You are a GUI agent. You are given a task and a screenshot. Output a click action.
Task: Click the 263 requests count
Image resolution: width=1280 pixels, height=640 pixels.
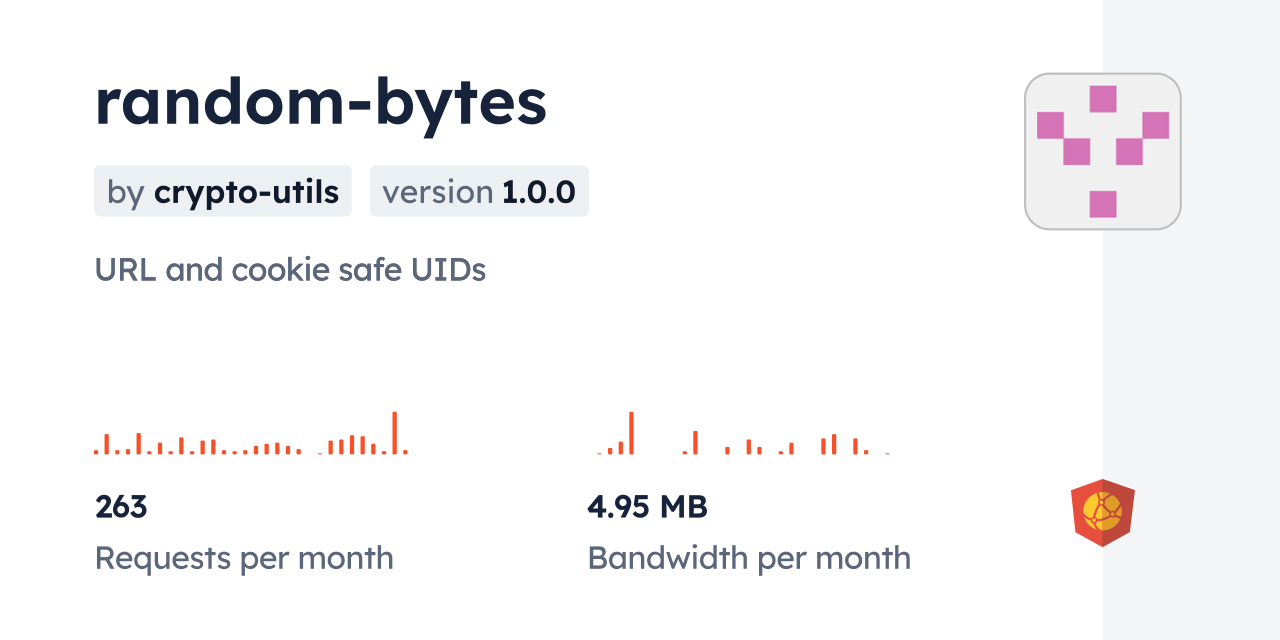(x=121, y=507)
